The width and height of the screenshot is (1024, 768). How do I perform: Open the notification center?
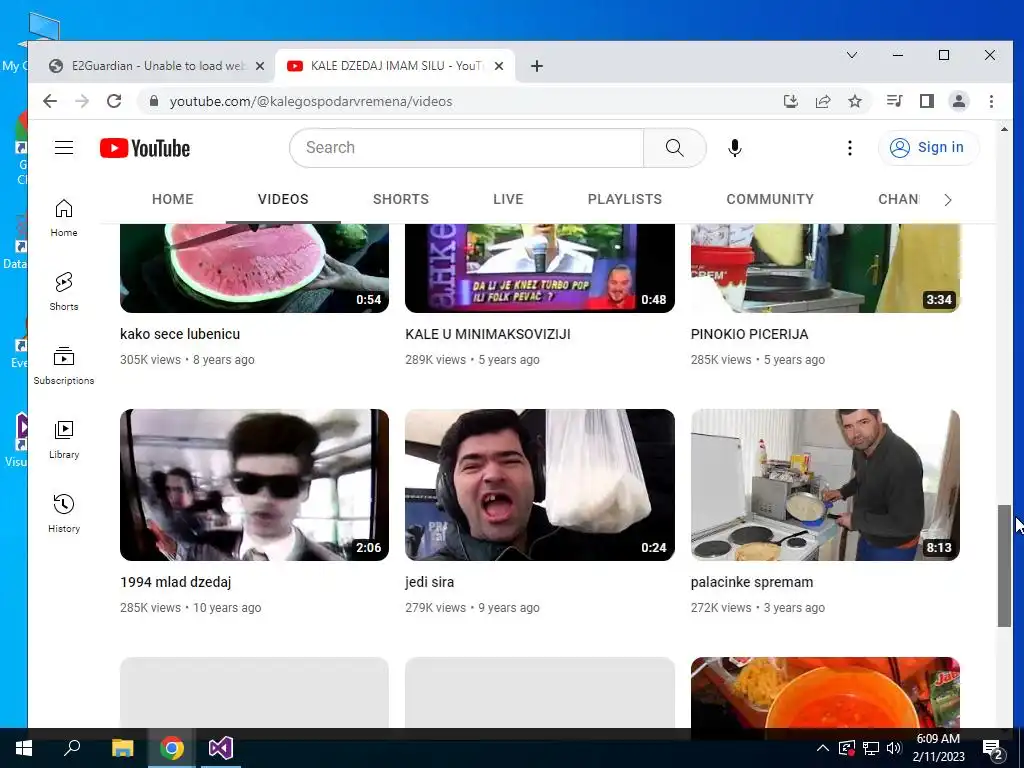click(993, 748)
